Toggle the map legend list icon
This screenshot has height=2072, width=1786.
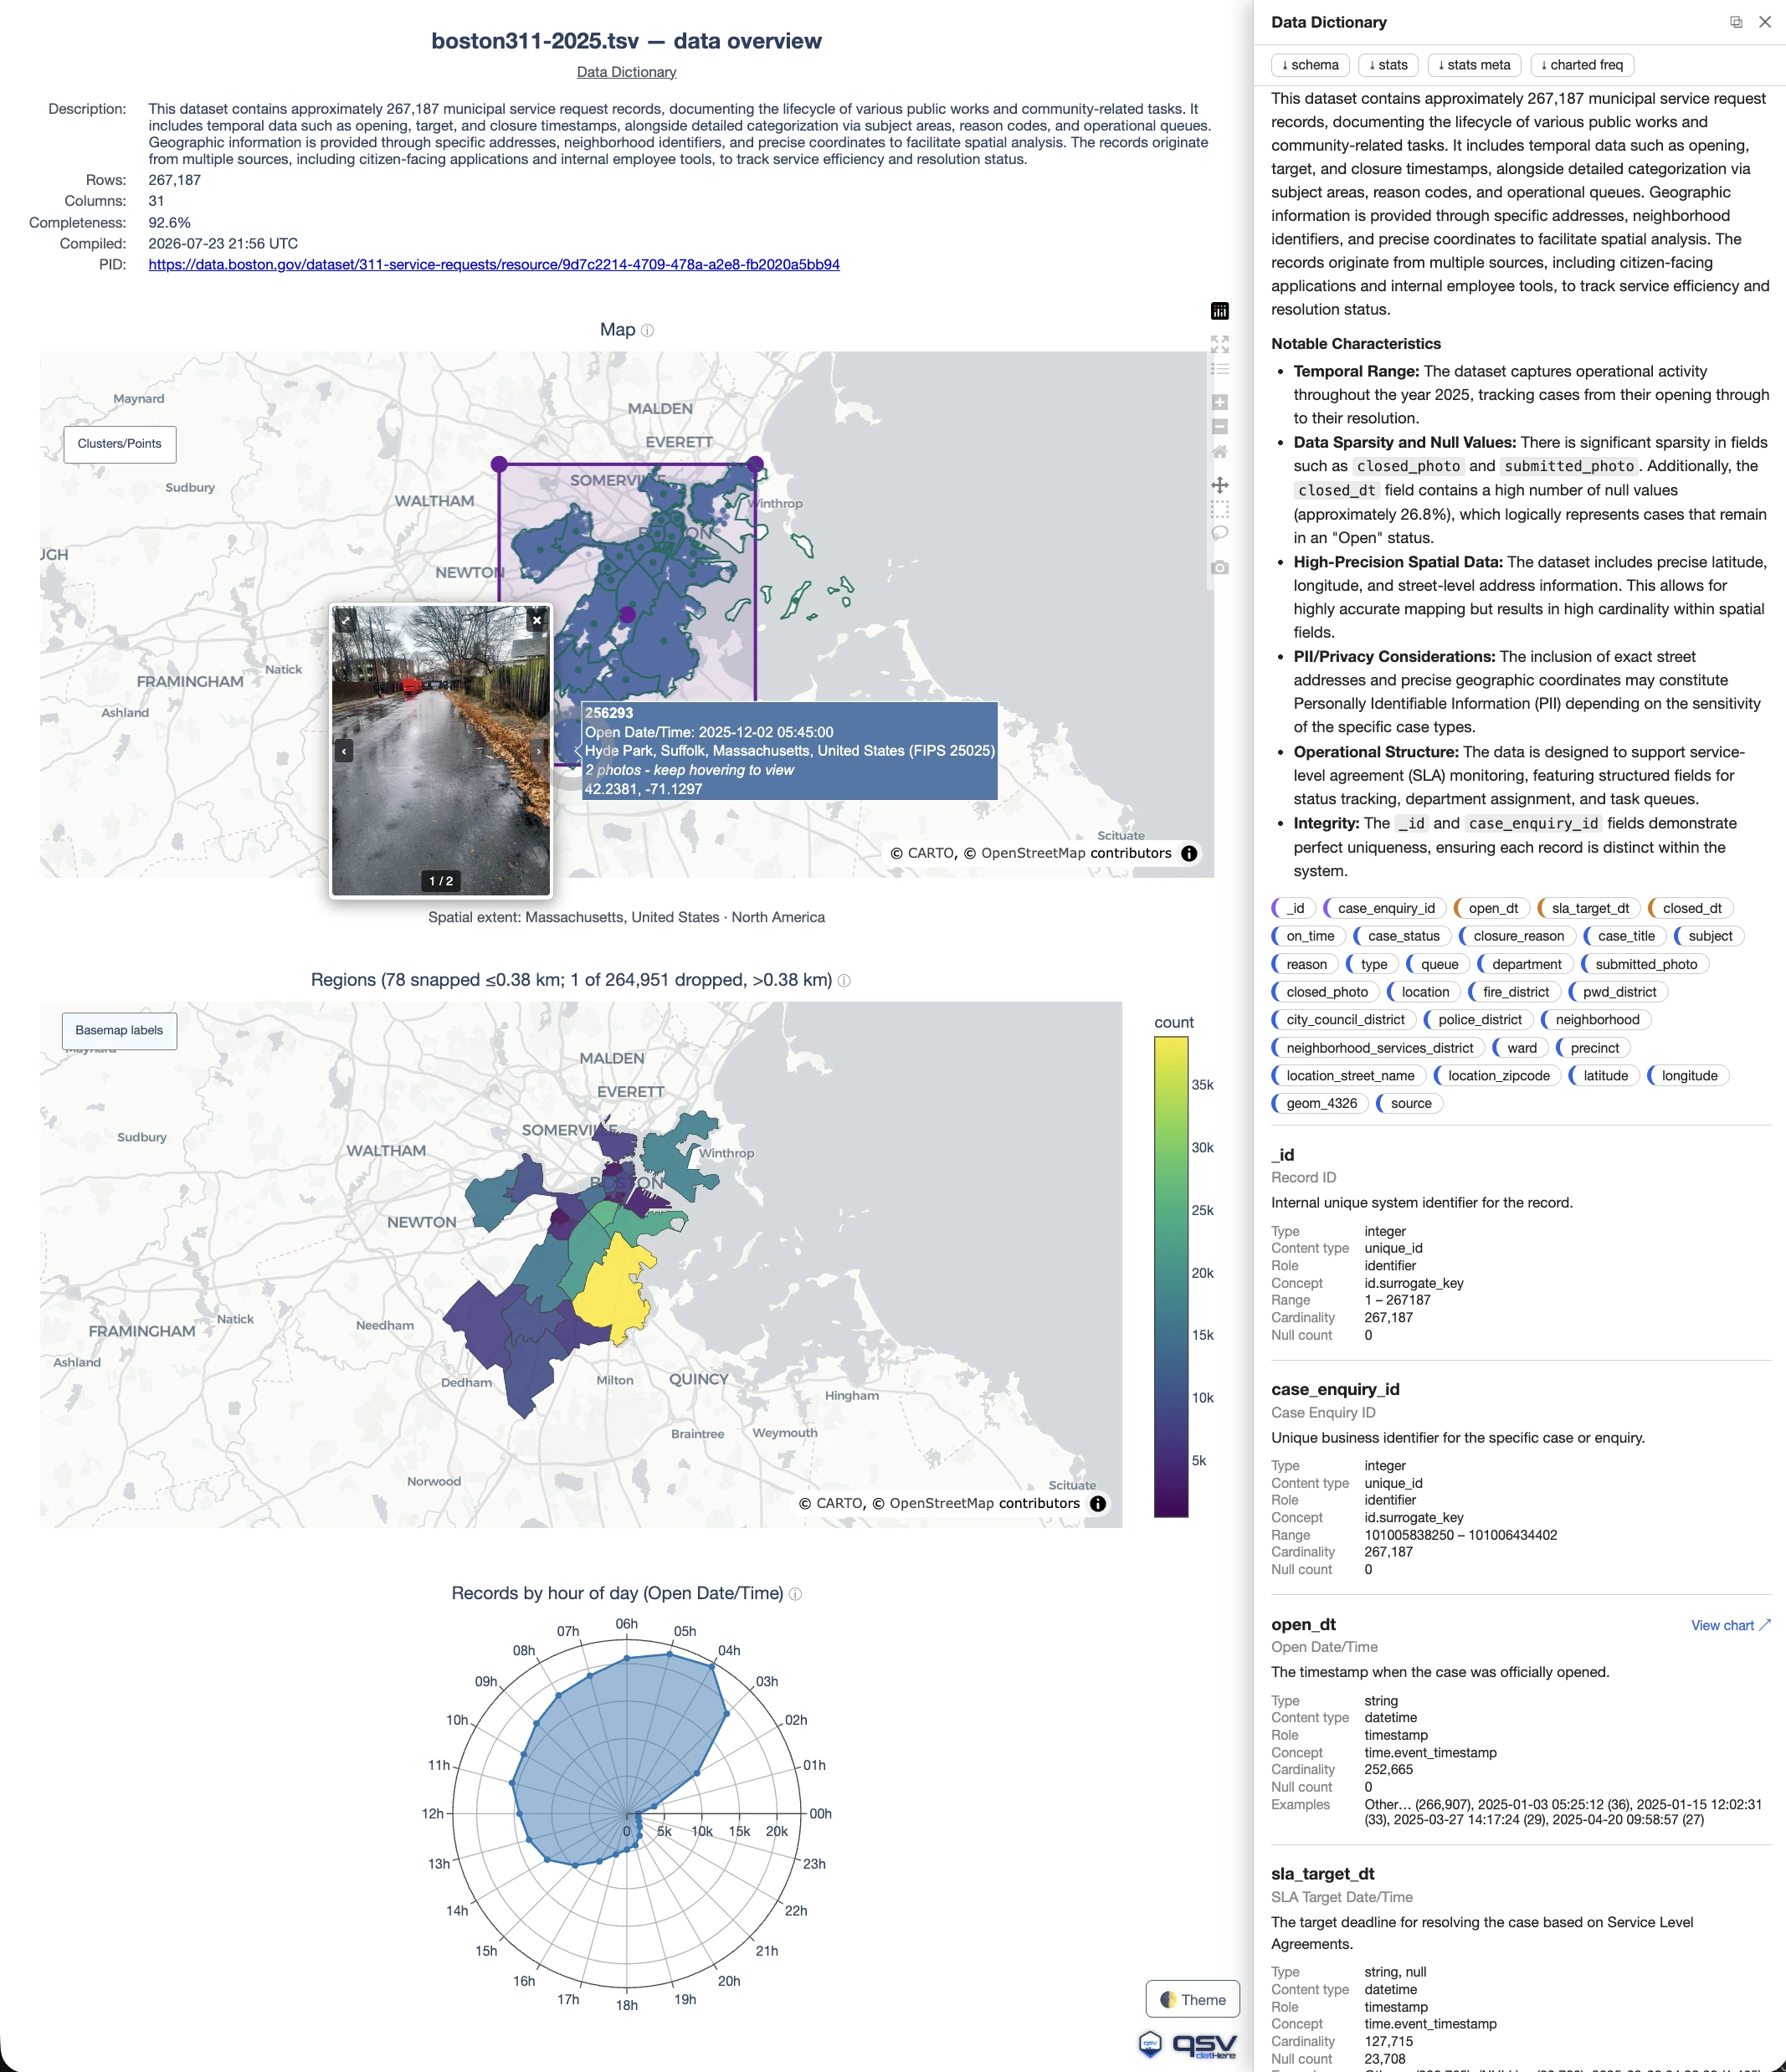pos(1219,369)
